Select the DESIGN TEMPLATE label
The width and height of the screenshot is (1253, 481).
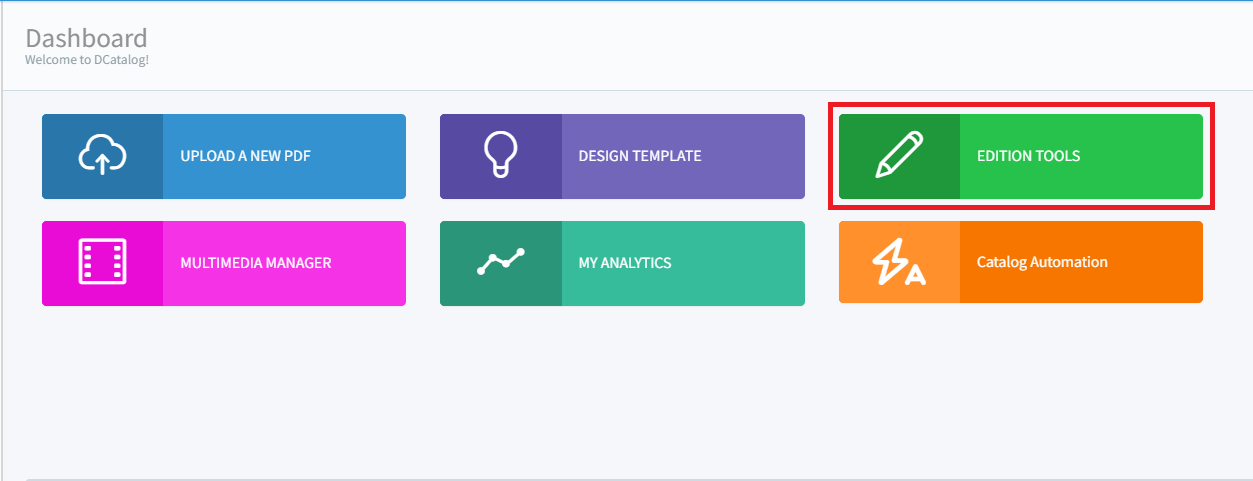[x=640, y=156]
